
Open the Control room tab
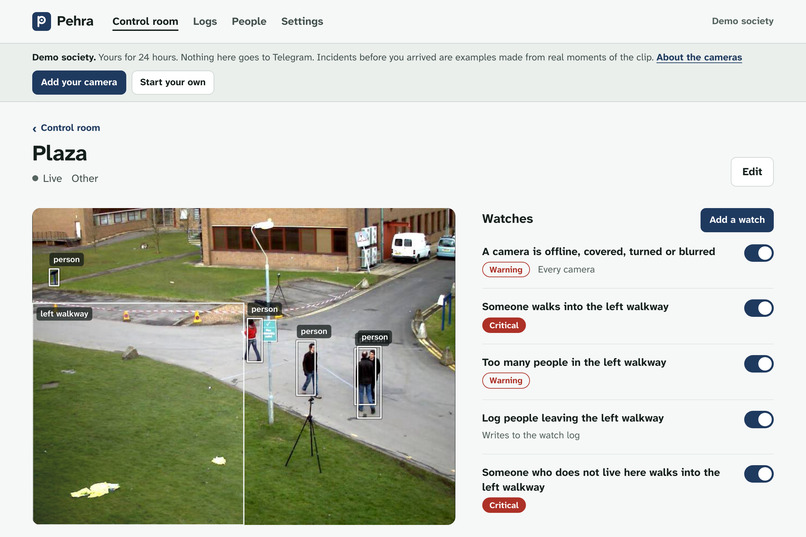pyautogui.click(x=145, y=21)
